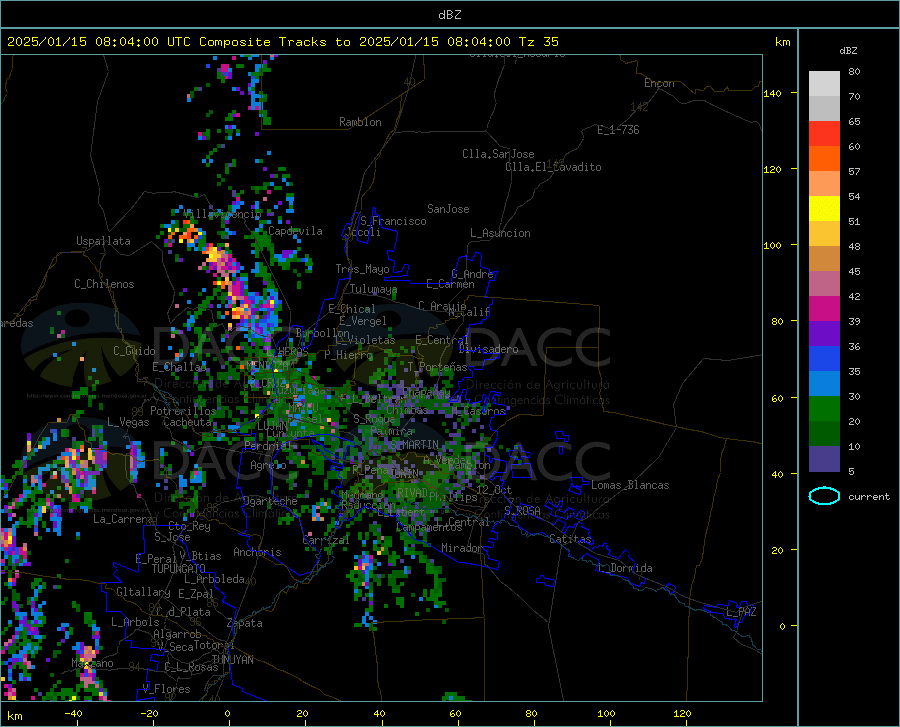
Task: Click the C_Chilenos map label
Action: click(x=104, y=284)
